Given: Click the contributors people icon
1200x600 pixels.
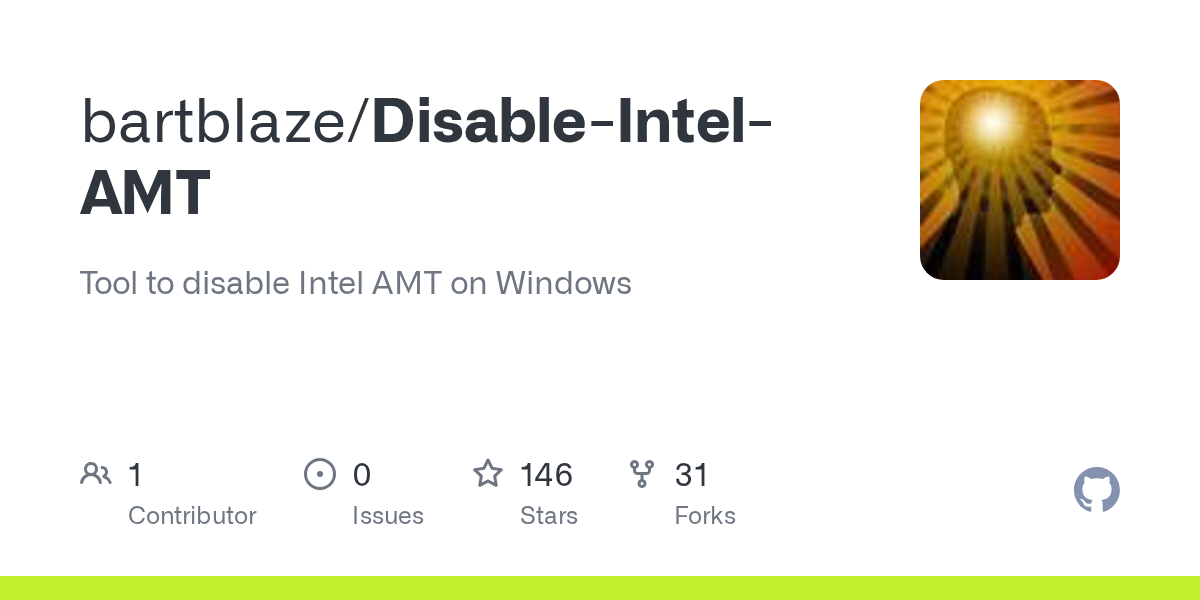Looking at the screenshot, I should pos(96,474).
